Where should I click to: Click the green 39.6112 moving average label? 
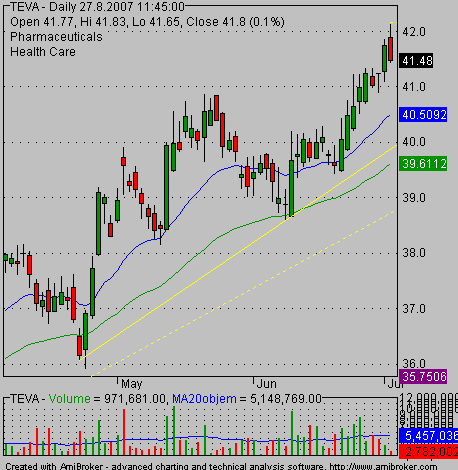423,164
